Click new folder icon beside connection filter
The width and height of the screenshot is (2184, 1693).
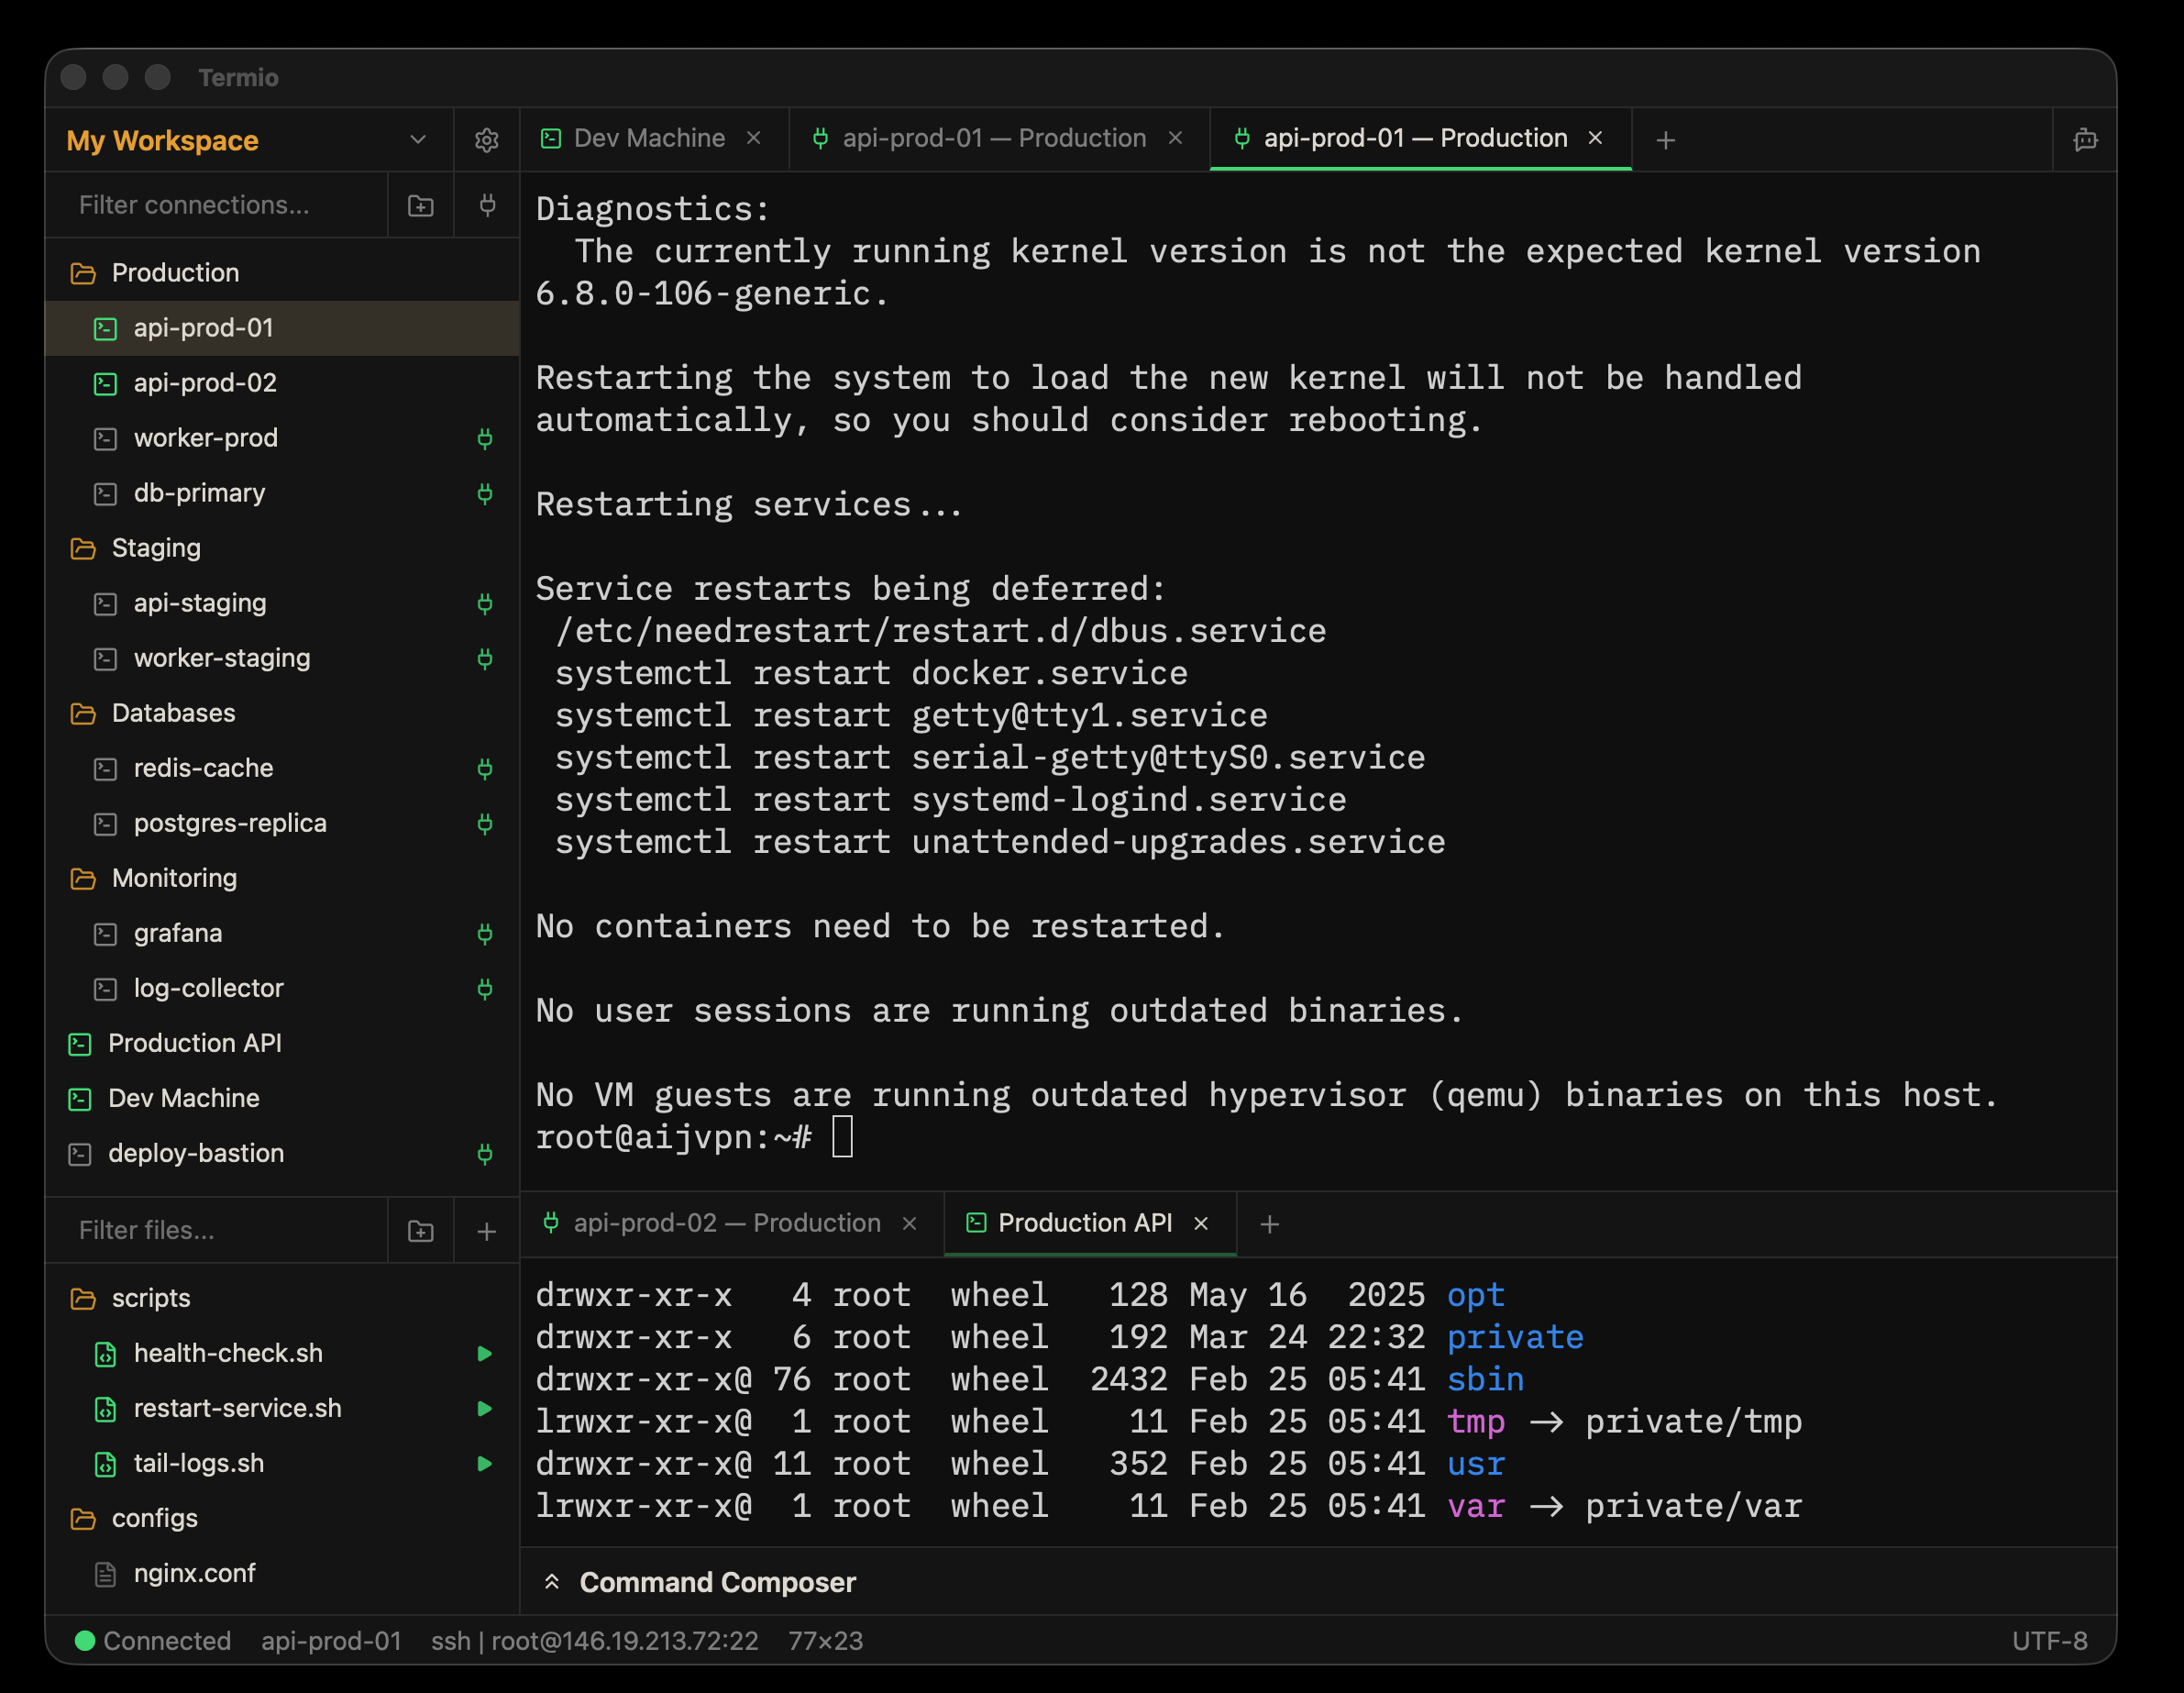tap(421, 206)
